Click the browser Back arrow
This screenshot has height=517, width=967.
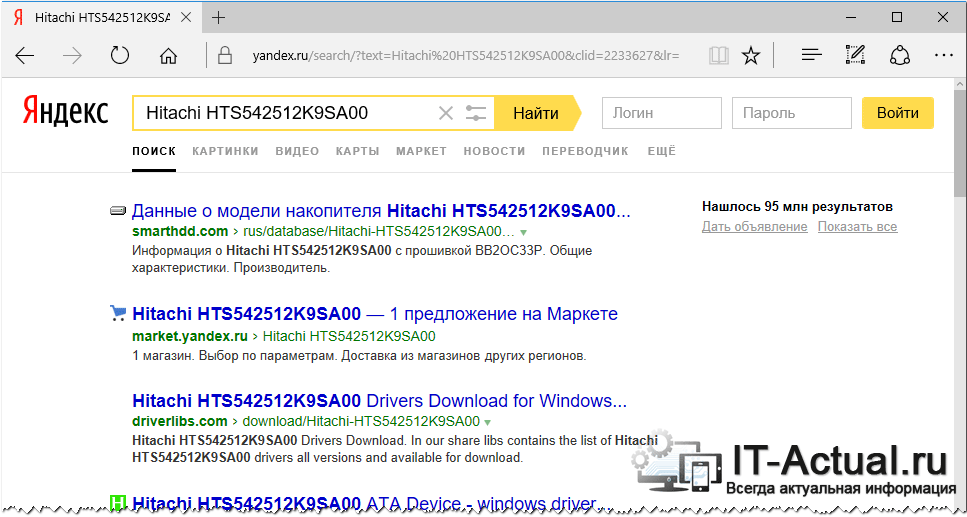(25, 55)
